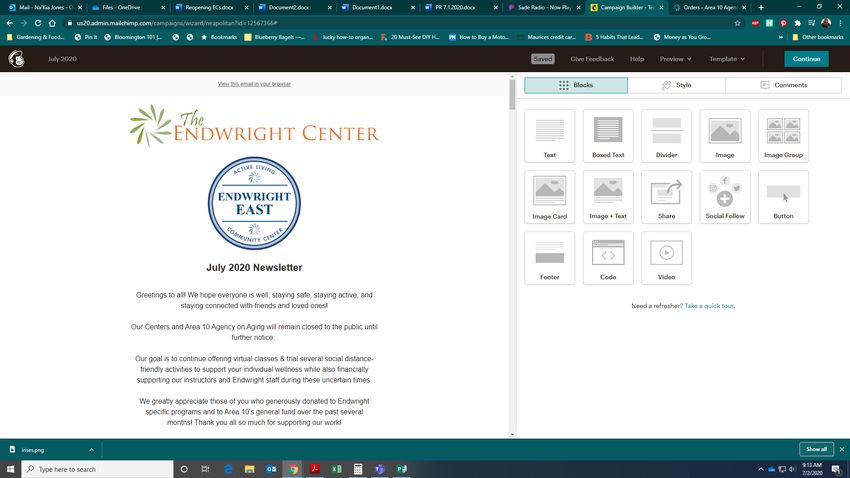Viewport: 850px width, 478px height.
Task: Open the browser home page
Action: pos(52,23)
